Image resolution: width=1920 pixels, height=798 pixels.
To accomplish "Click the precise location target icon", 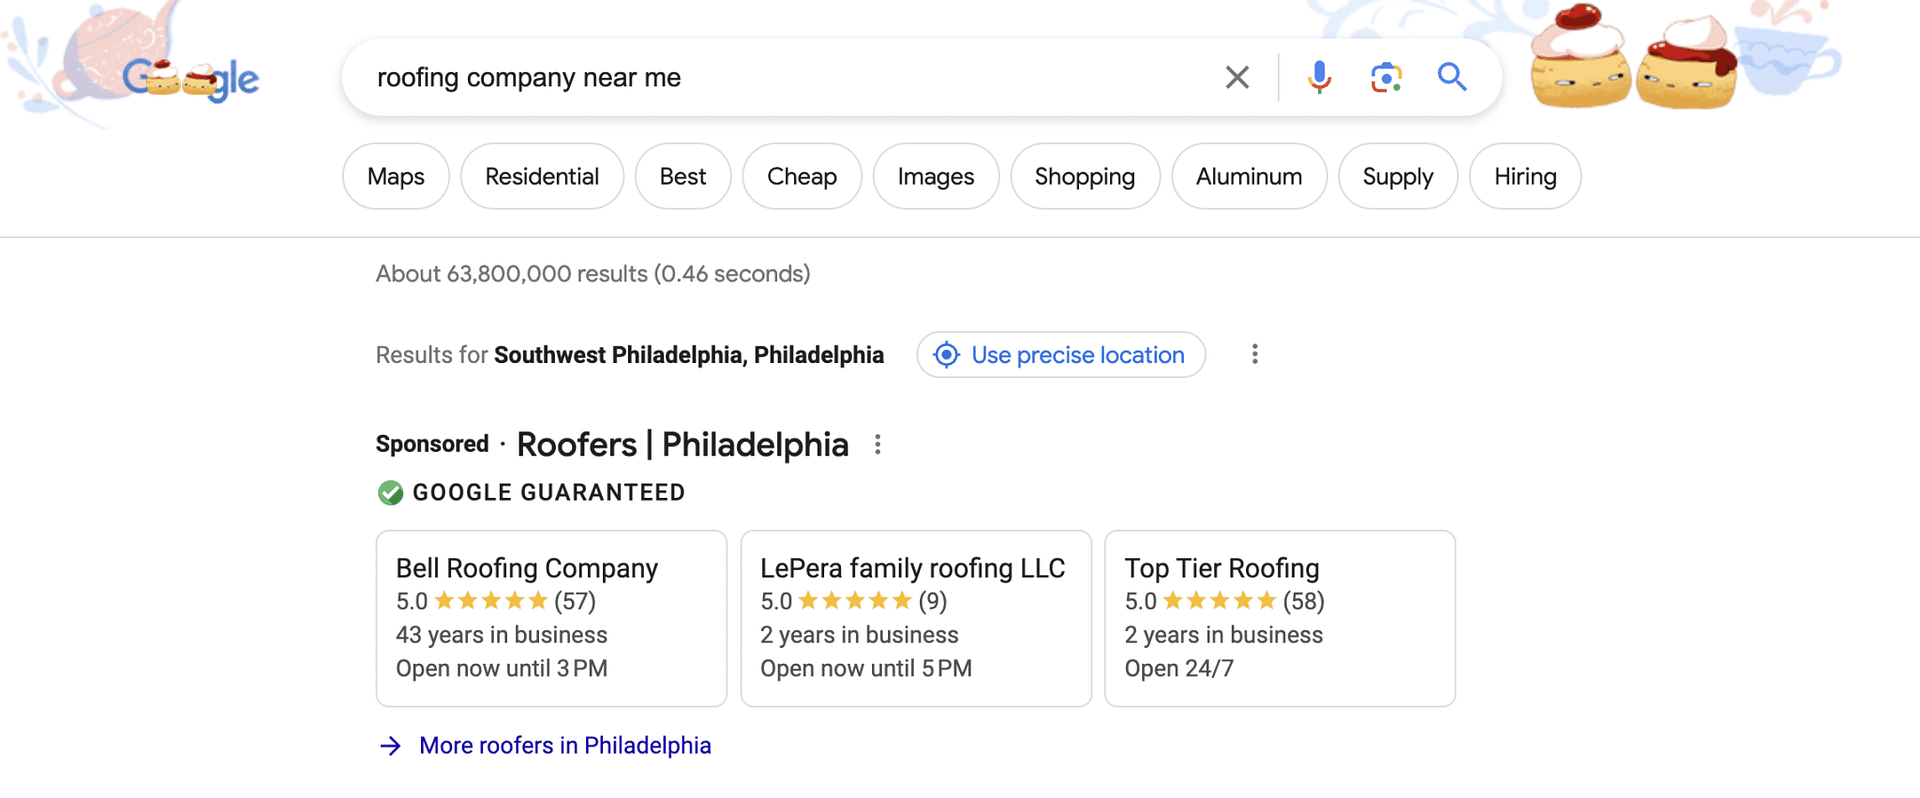I will pos(945,355).
